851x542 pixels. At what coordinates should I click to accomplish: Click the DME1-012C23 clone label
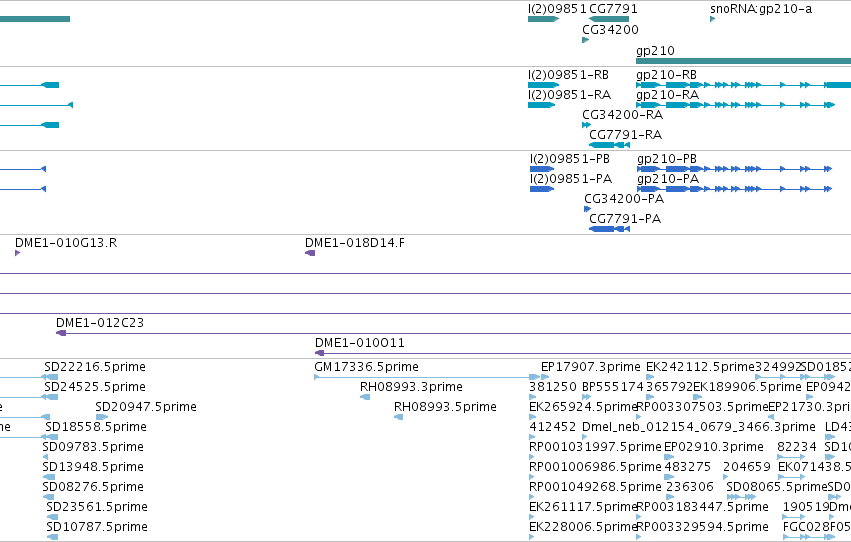(100, 323)
